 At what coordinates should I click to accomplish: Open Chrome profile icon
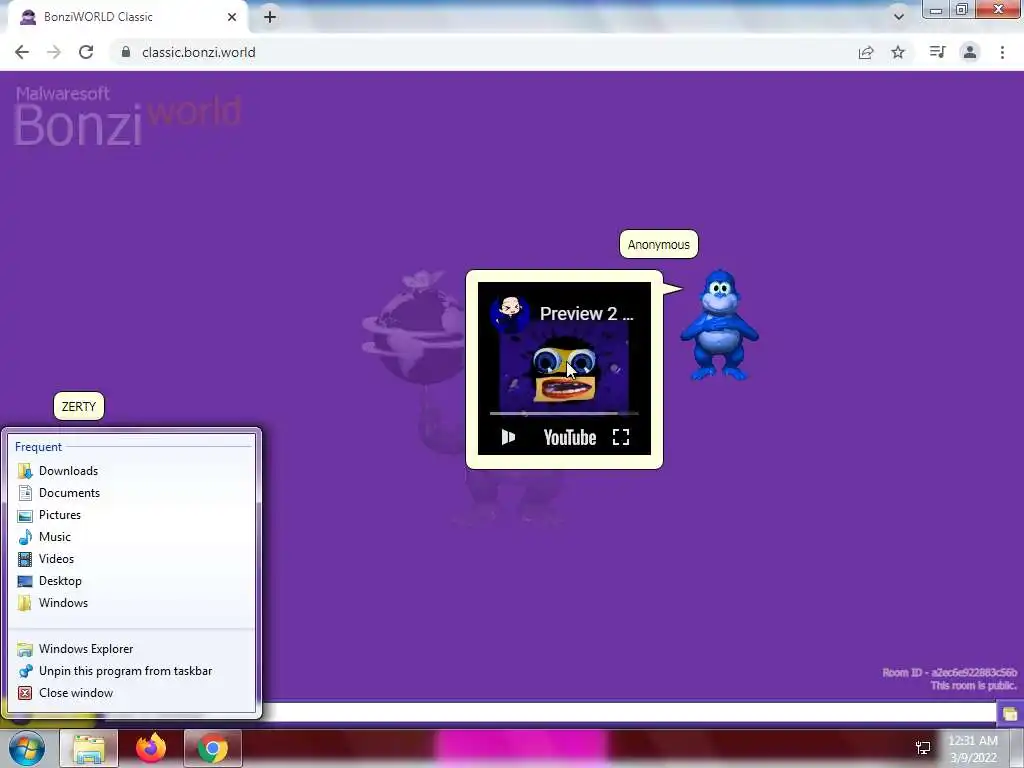coord(970,52)
